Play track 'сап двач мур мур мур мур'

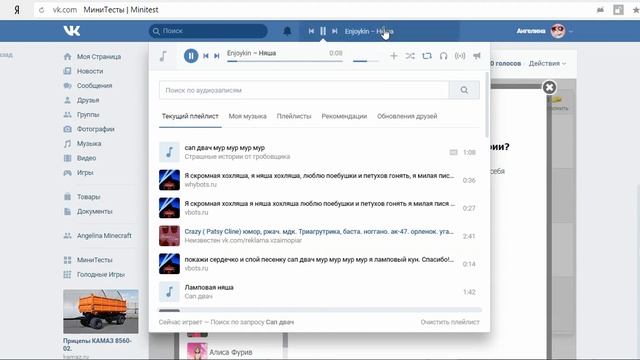pos(319,152)
